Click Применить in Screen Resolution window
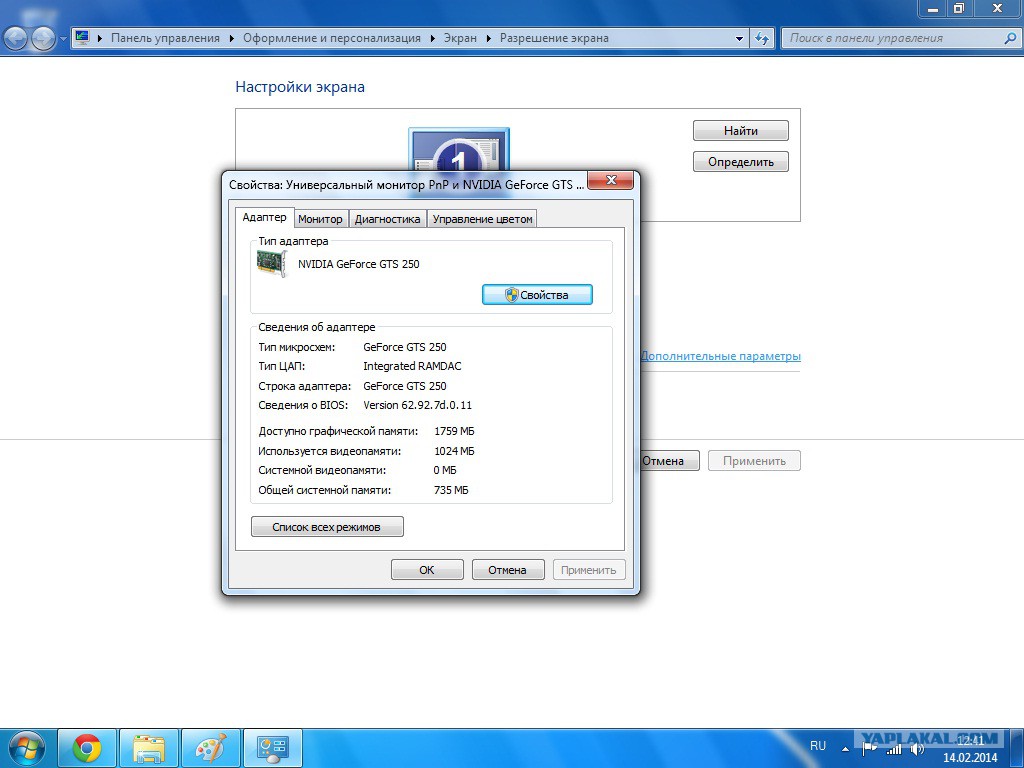Image resolution: width=1024 pixels, height=768 pixels. click(754, 460)
